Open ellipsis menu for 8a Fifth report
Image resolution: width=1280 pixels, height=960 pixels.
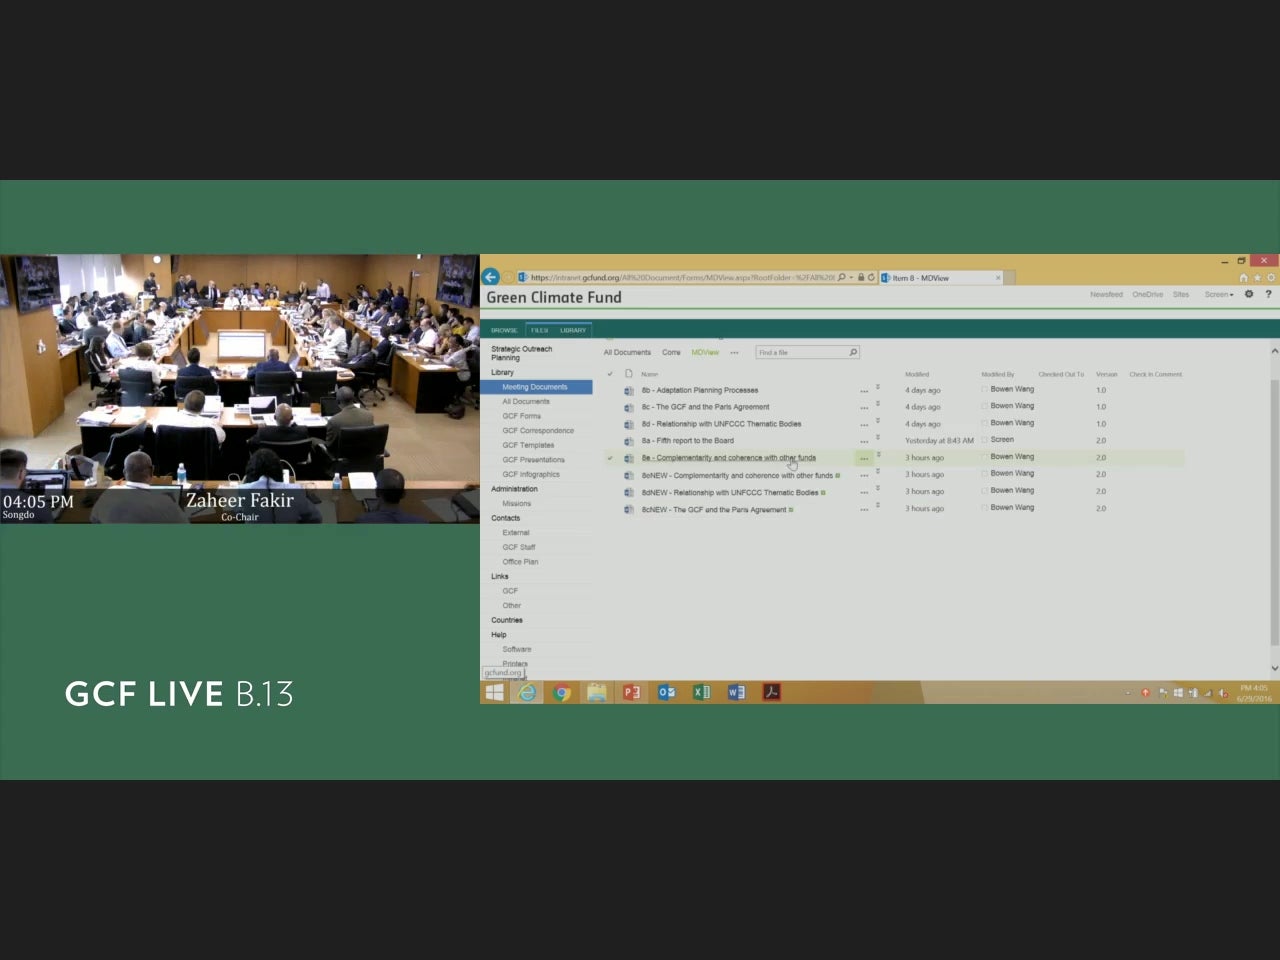864,442
